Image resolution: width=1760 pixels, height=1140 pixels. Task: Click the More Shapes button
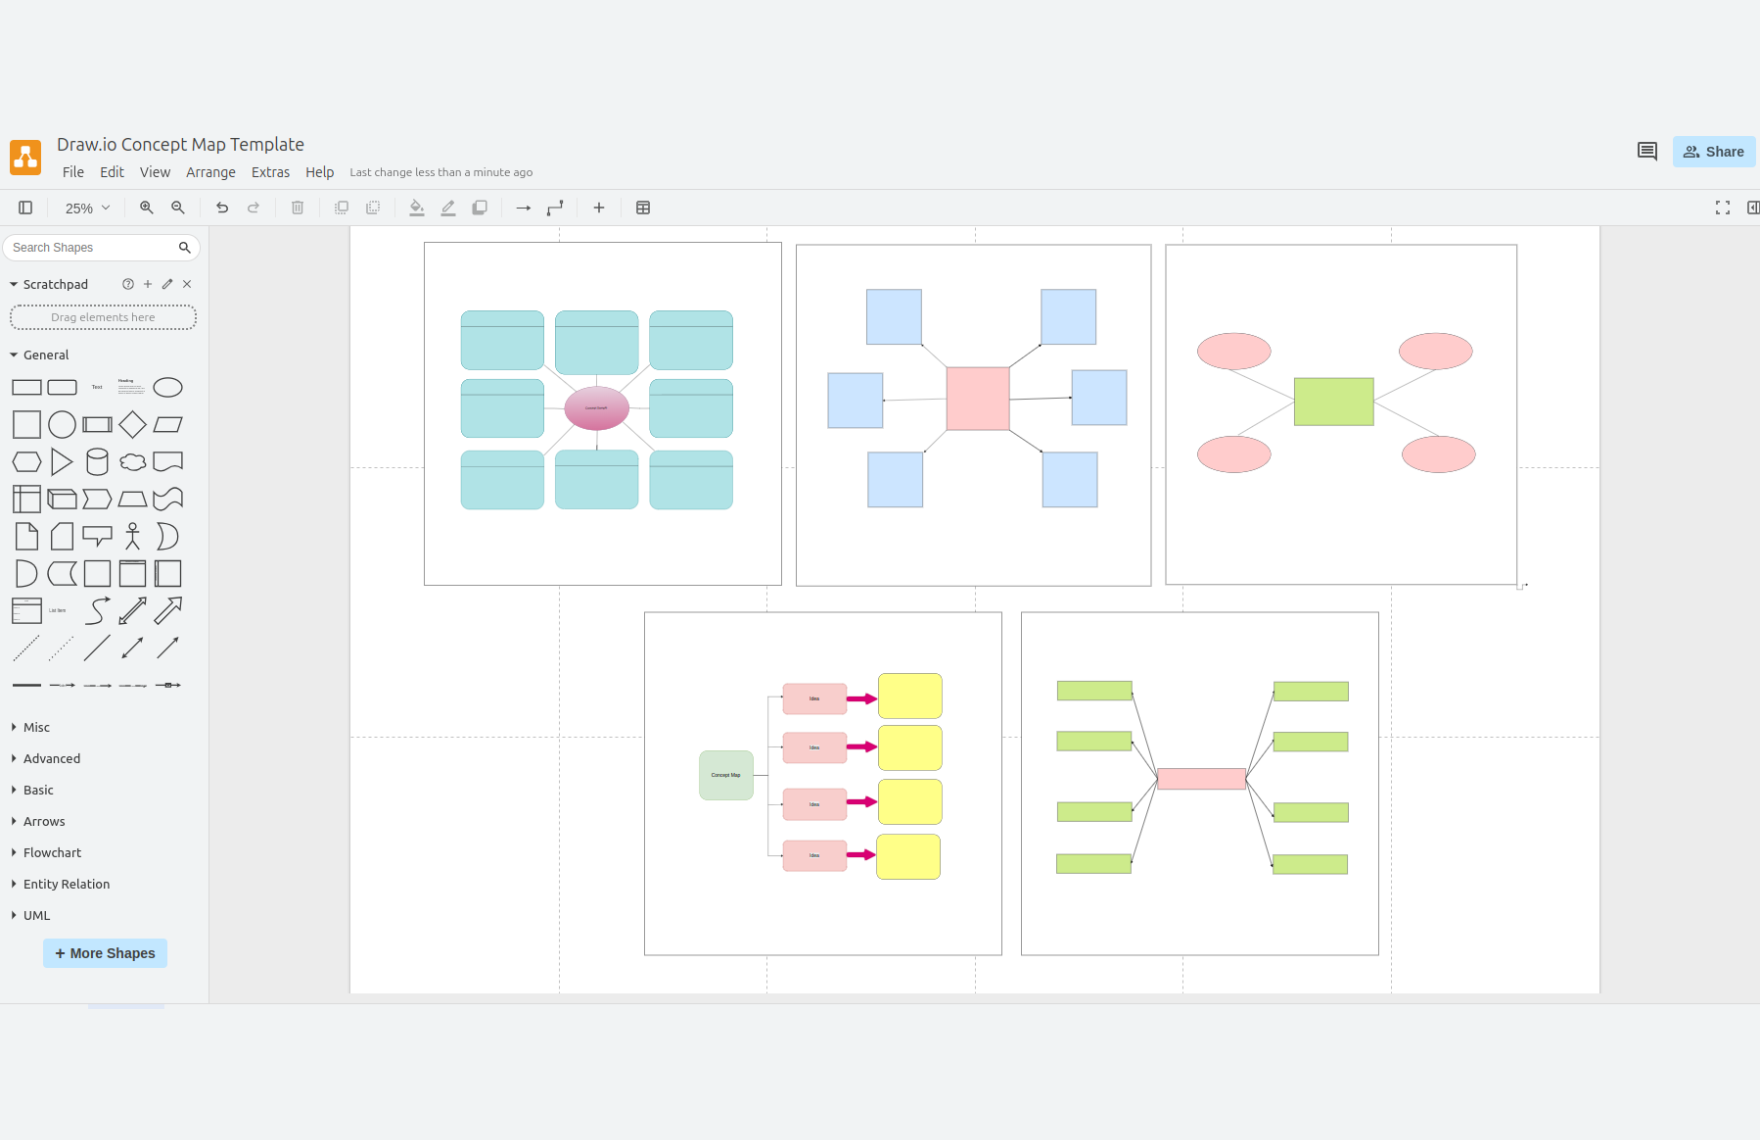[x=105, y=953]
